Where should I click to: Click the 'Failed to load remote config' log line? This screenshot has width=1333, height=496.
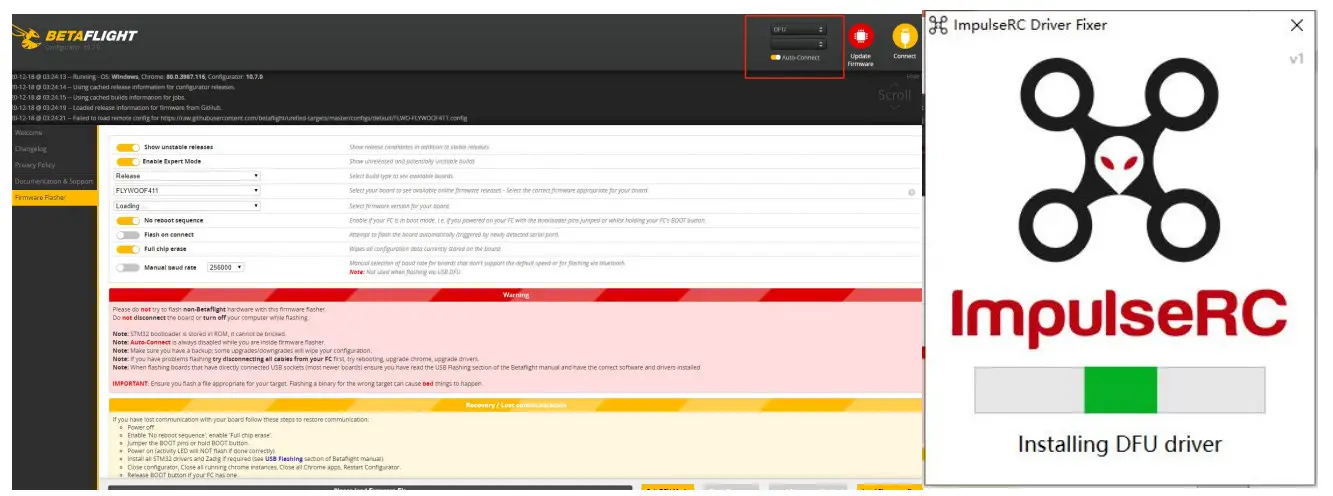(x=241, y=118)
